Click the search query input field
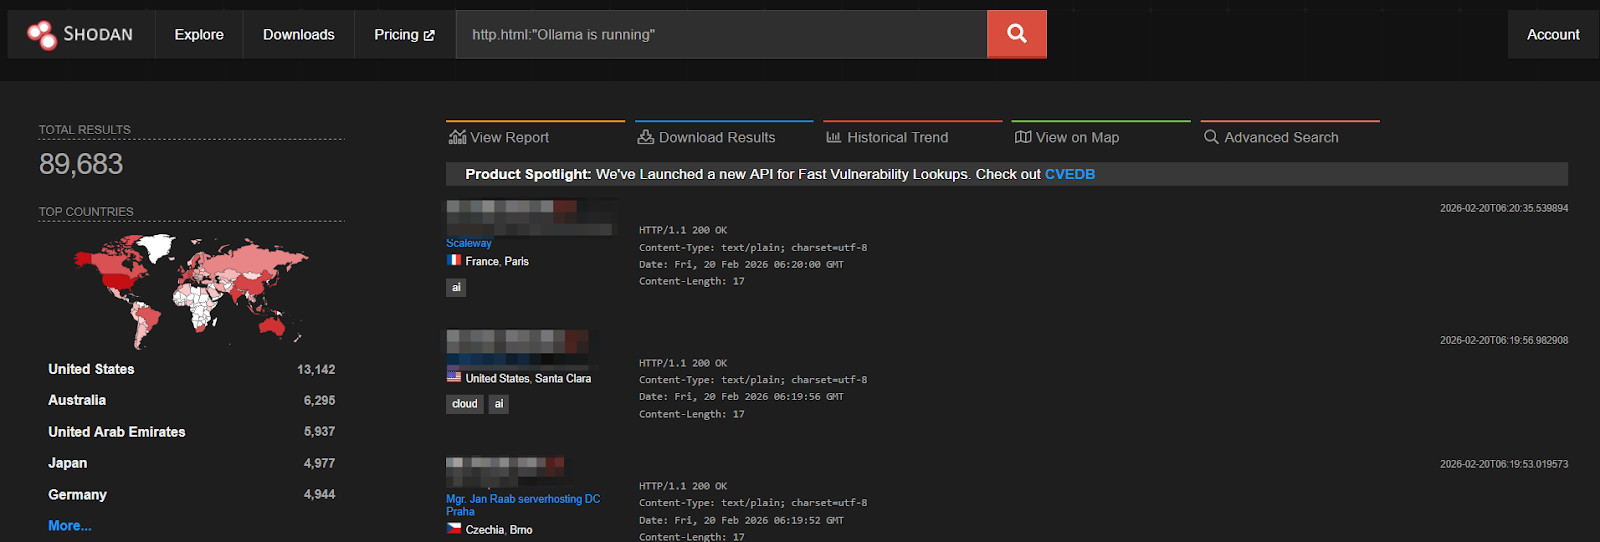This screenshot has width=1600, height=542. point(720,34)
